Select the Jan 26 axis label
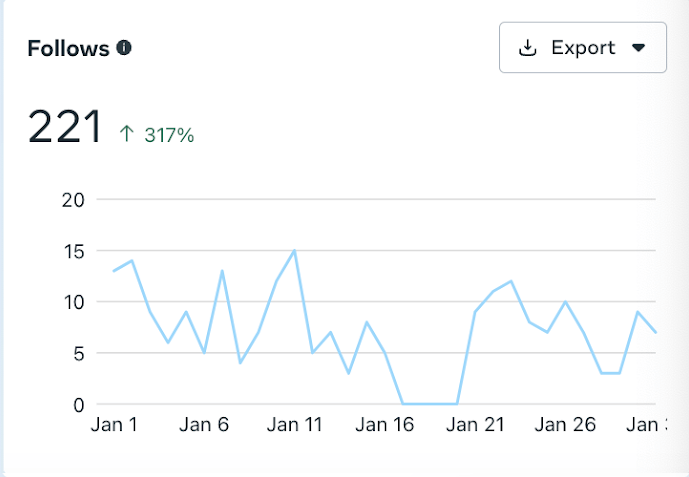Screen dimensions: 689x477 pyautogui.click(x=565, y=425)
